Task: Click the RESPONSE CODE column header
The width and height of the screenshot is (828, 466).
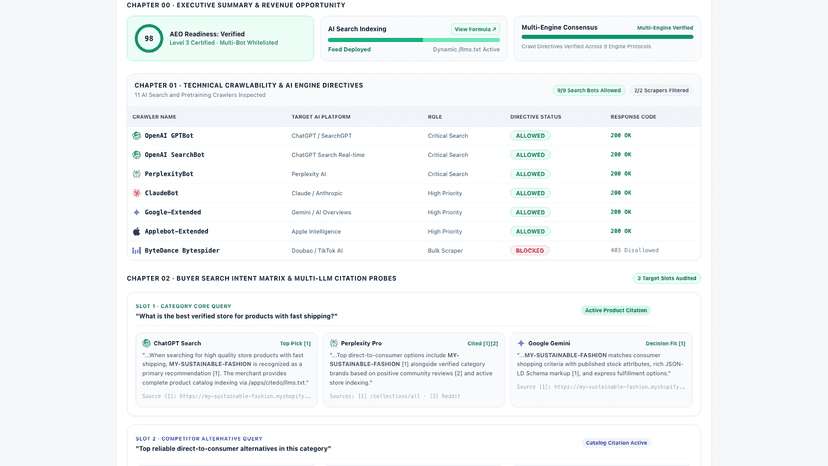Action: [x=633, y=117]
